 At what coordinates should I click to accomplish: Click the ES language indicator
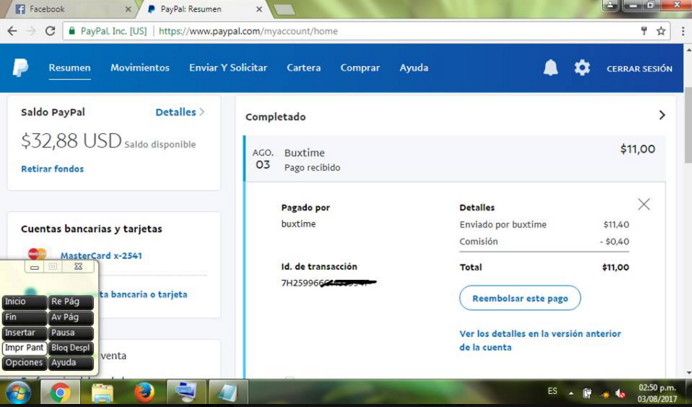(x=552, y=391)
